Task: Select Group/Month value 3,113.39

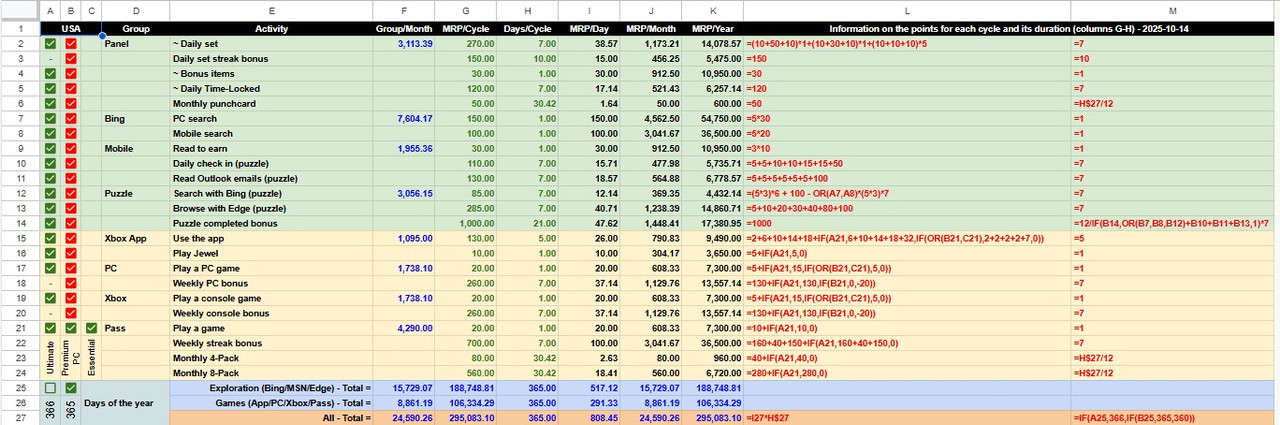Action: click(404, 44)
